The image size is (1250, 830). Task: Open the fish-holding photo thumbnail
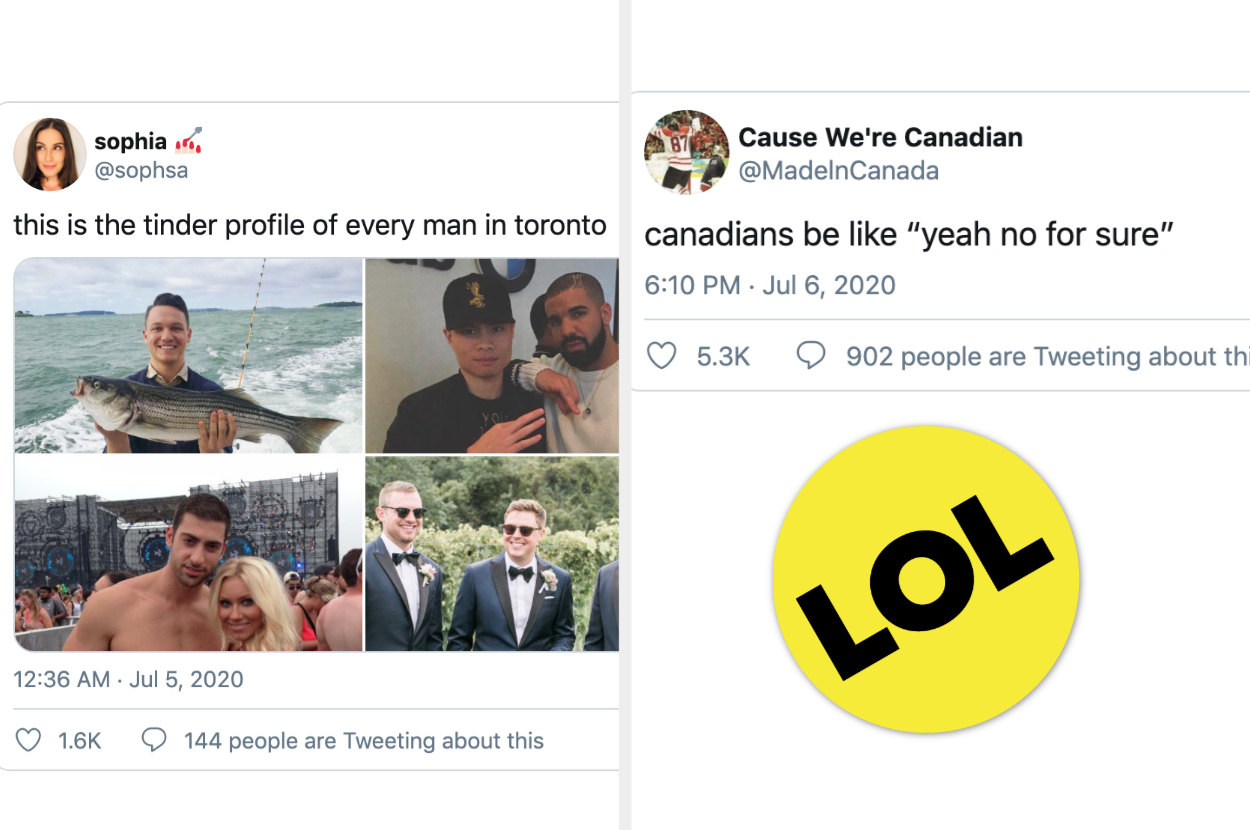pos(188,355)
